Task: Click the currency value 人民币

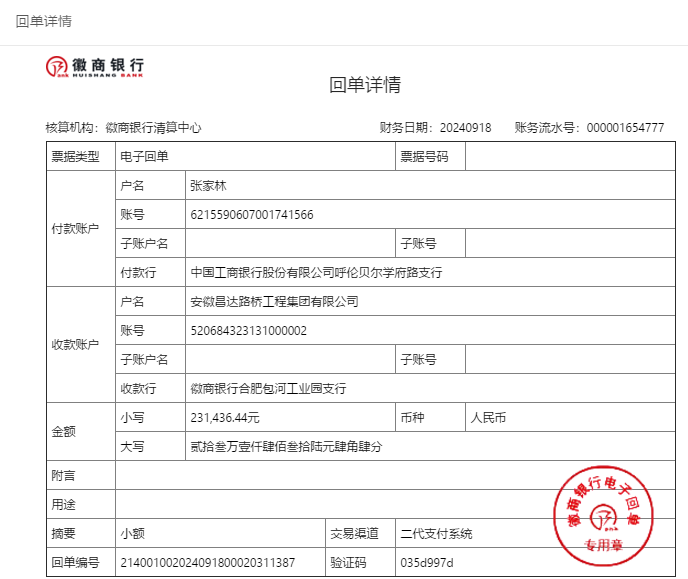Action: tap(489, 417)
